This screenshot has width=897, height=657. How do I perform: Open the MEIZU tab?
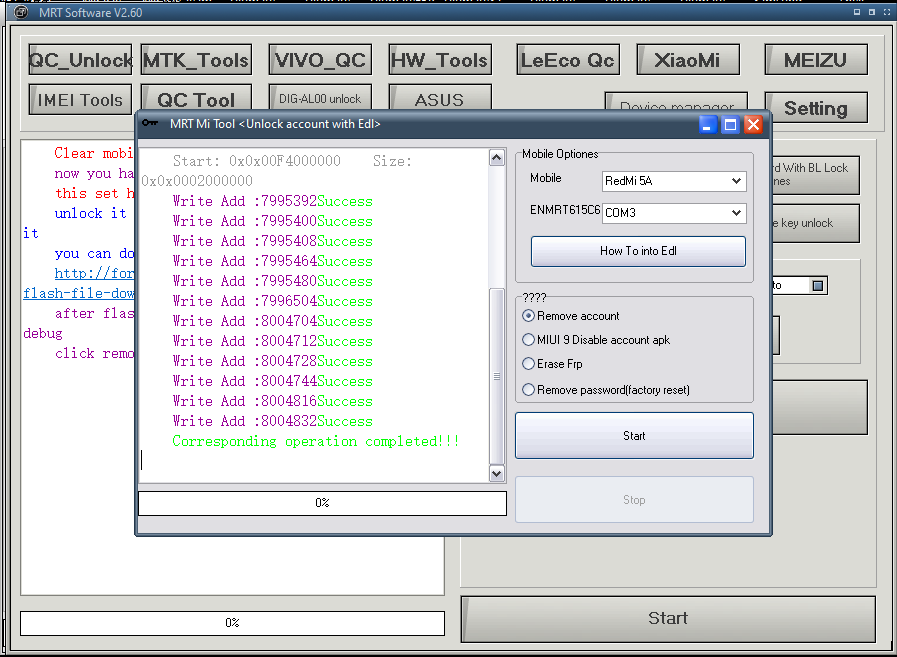pyautogui.click(x=816, y=60)
